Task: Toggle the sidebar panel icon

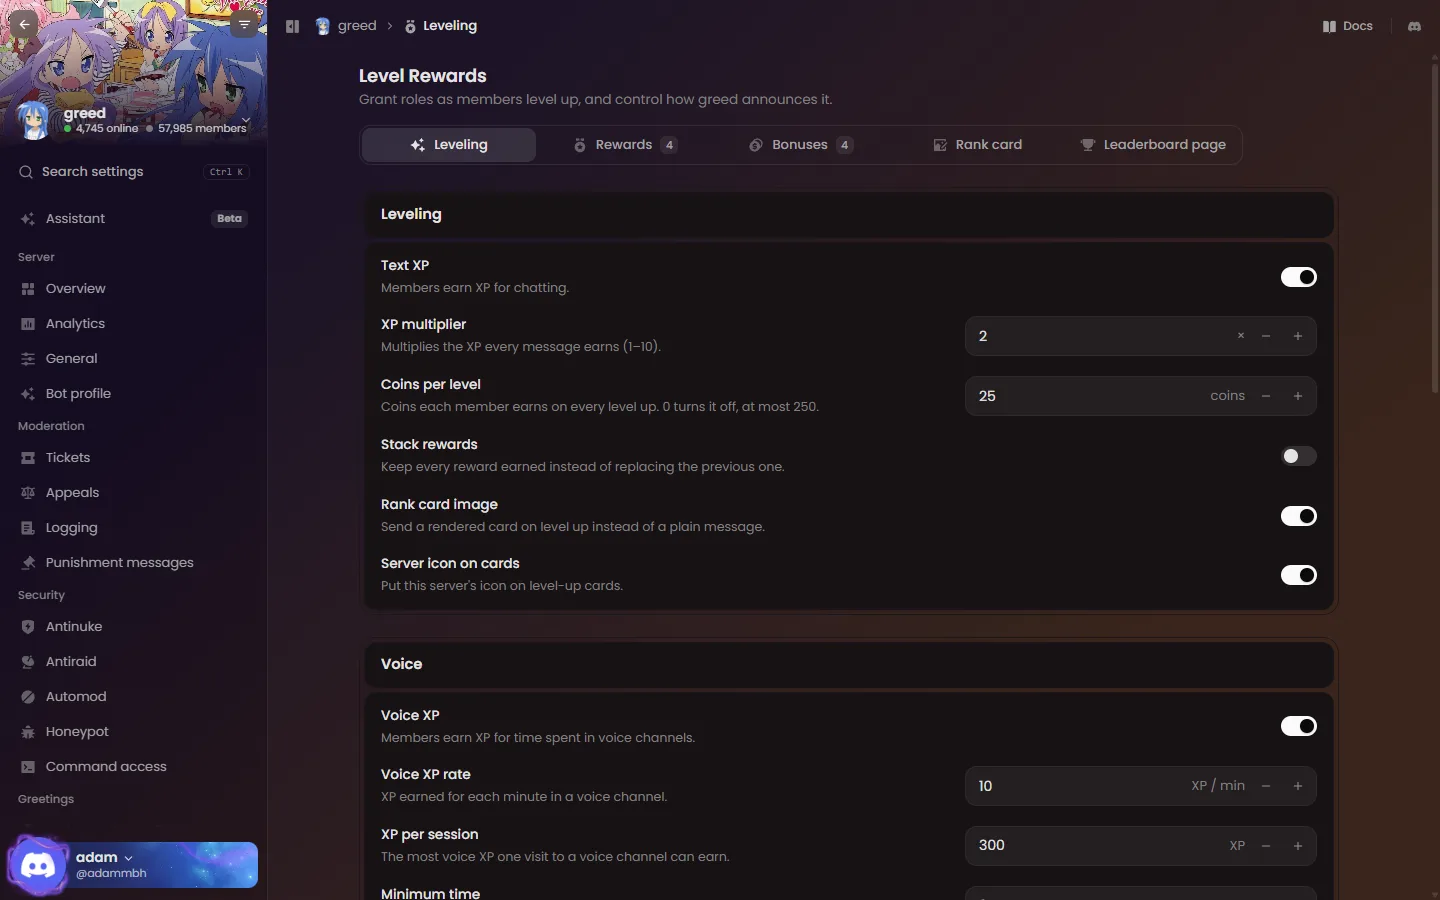Action: coord(292,26)
